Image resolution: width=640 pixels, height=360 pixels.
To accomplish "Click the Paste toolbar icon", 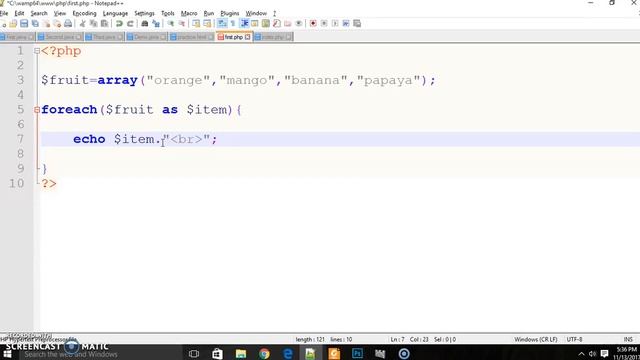I will click(104, 24).
